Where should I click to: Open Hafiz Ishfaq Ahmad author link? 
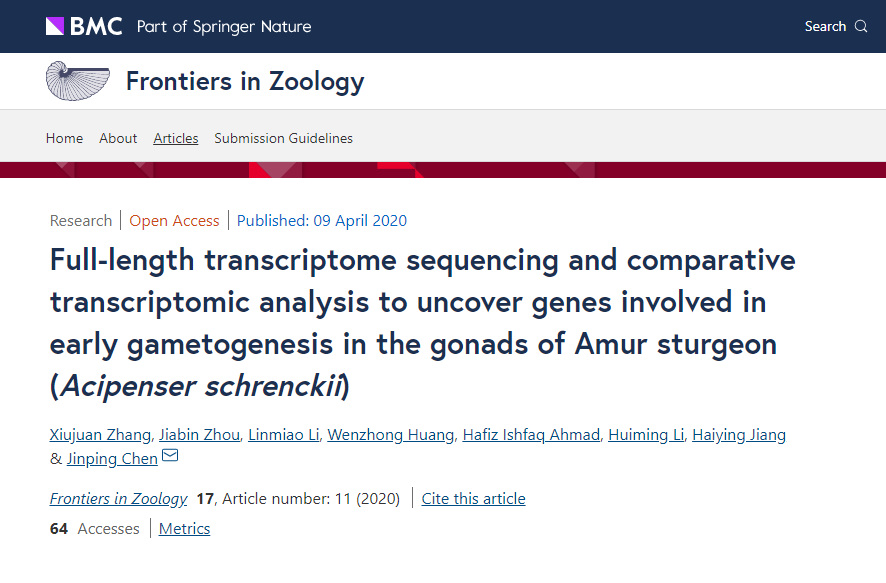531,434
